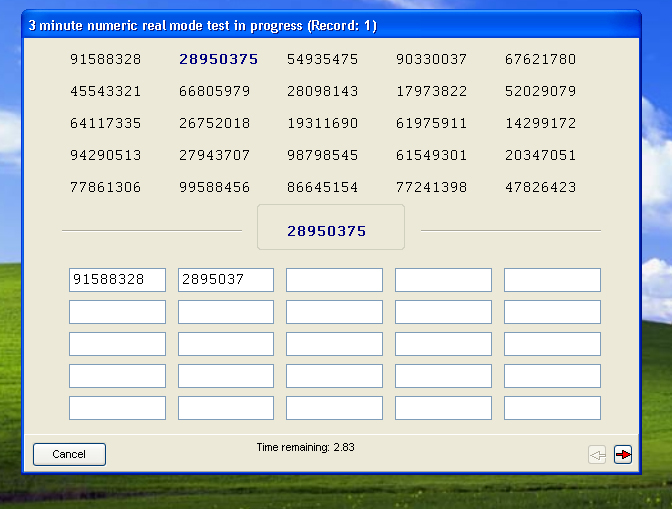Click the boxed 28950375 display in center
The image size is (672, 509).
(x=330, y=227)
